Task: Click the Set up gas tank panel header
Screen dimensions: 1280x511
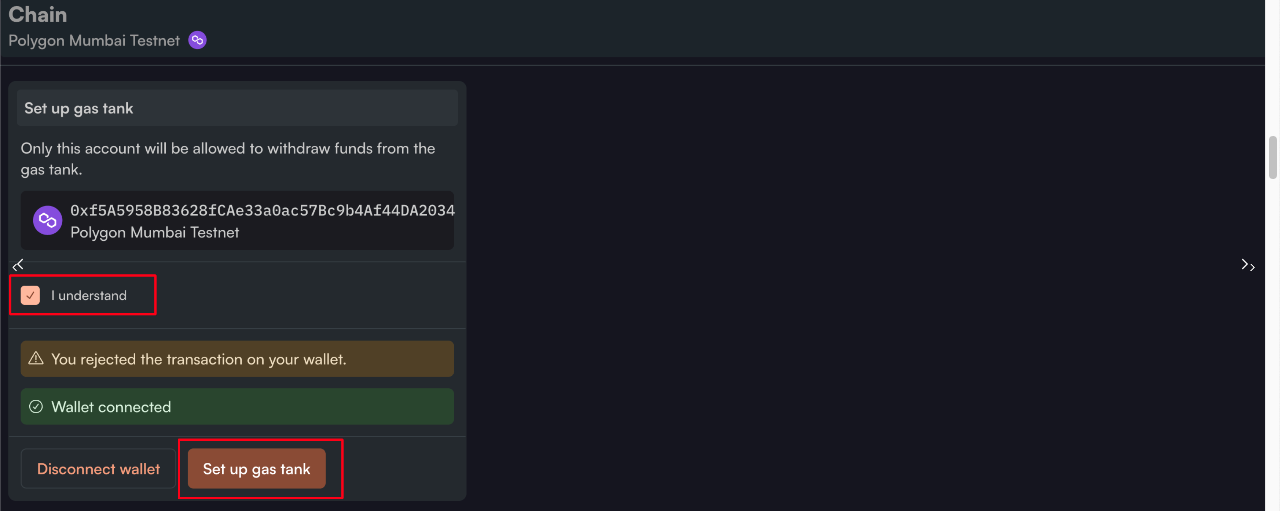Action: [237, 108]
